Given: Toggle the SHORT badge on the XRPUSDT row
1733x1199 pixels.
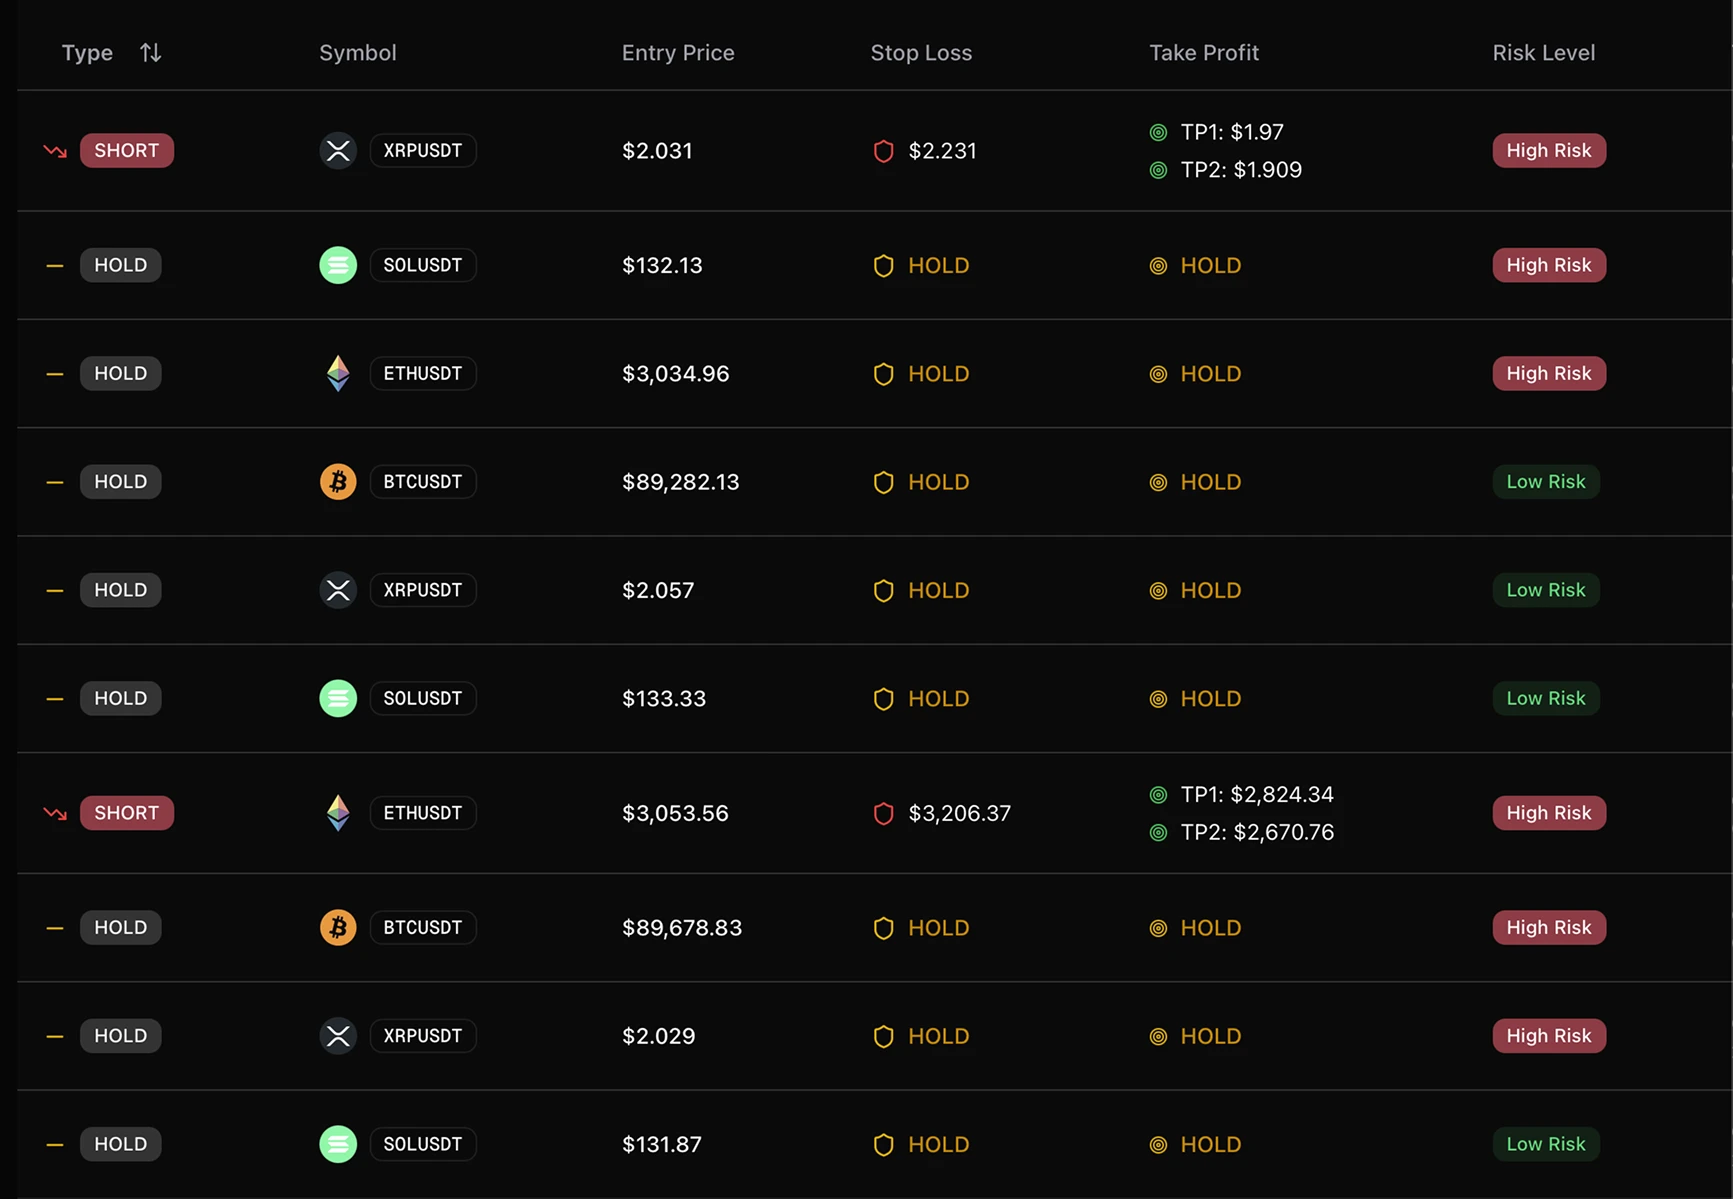Looking at the screenshot, I should tap(126, 150).
